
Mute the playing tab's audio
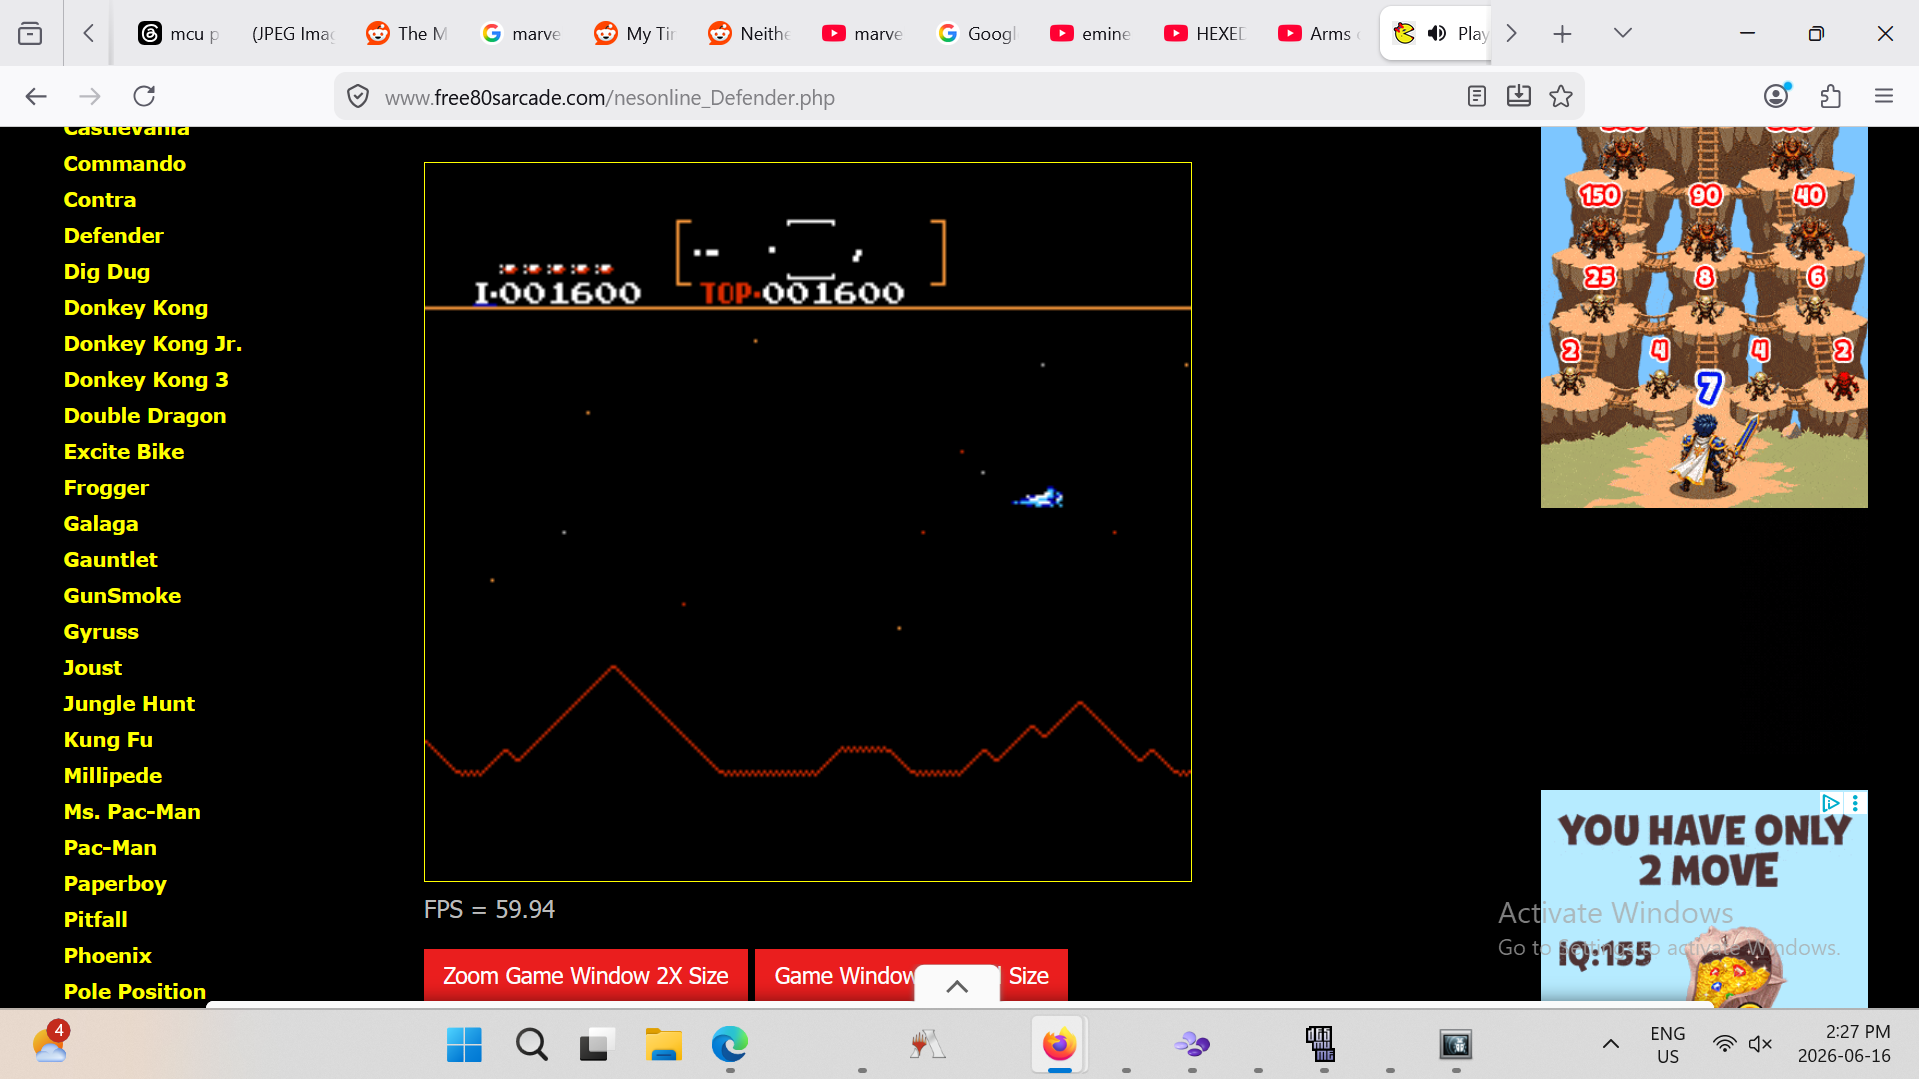(x=1437, y=33)
